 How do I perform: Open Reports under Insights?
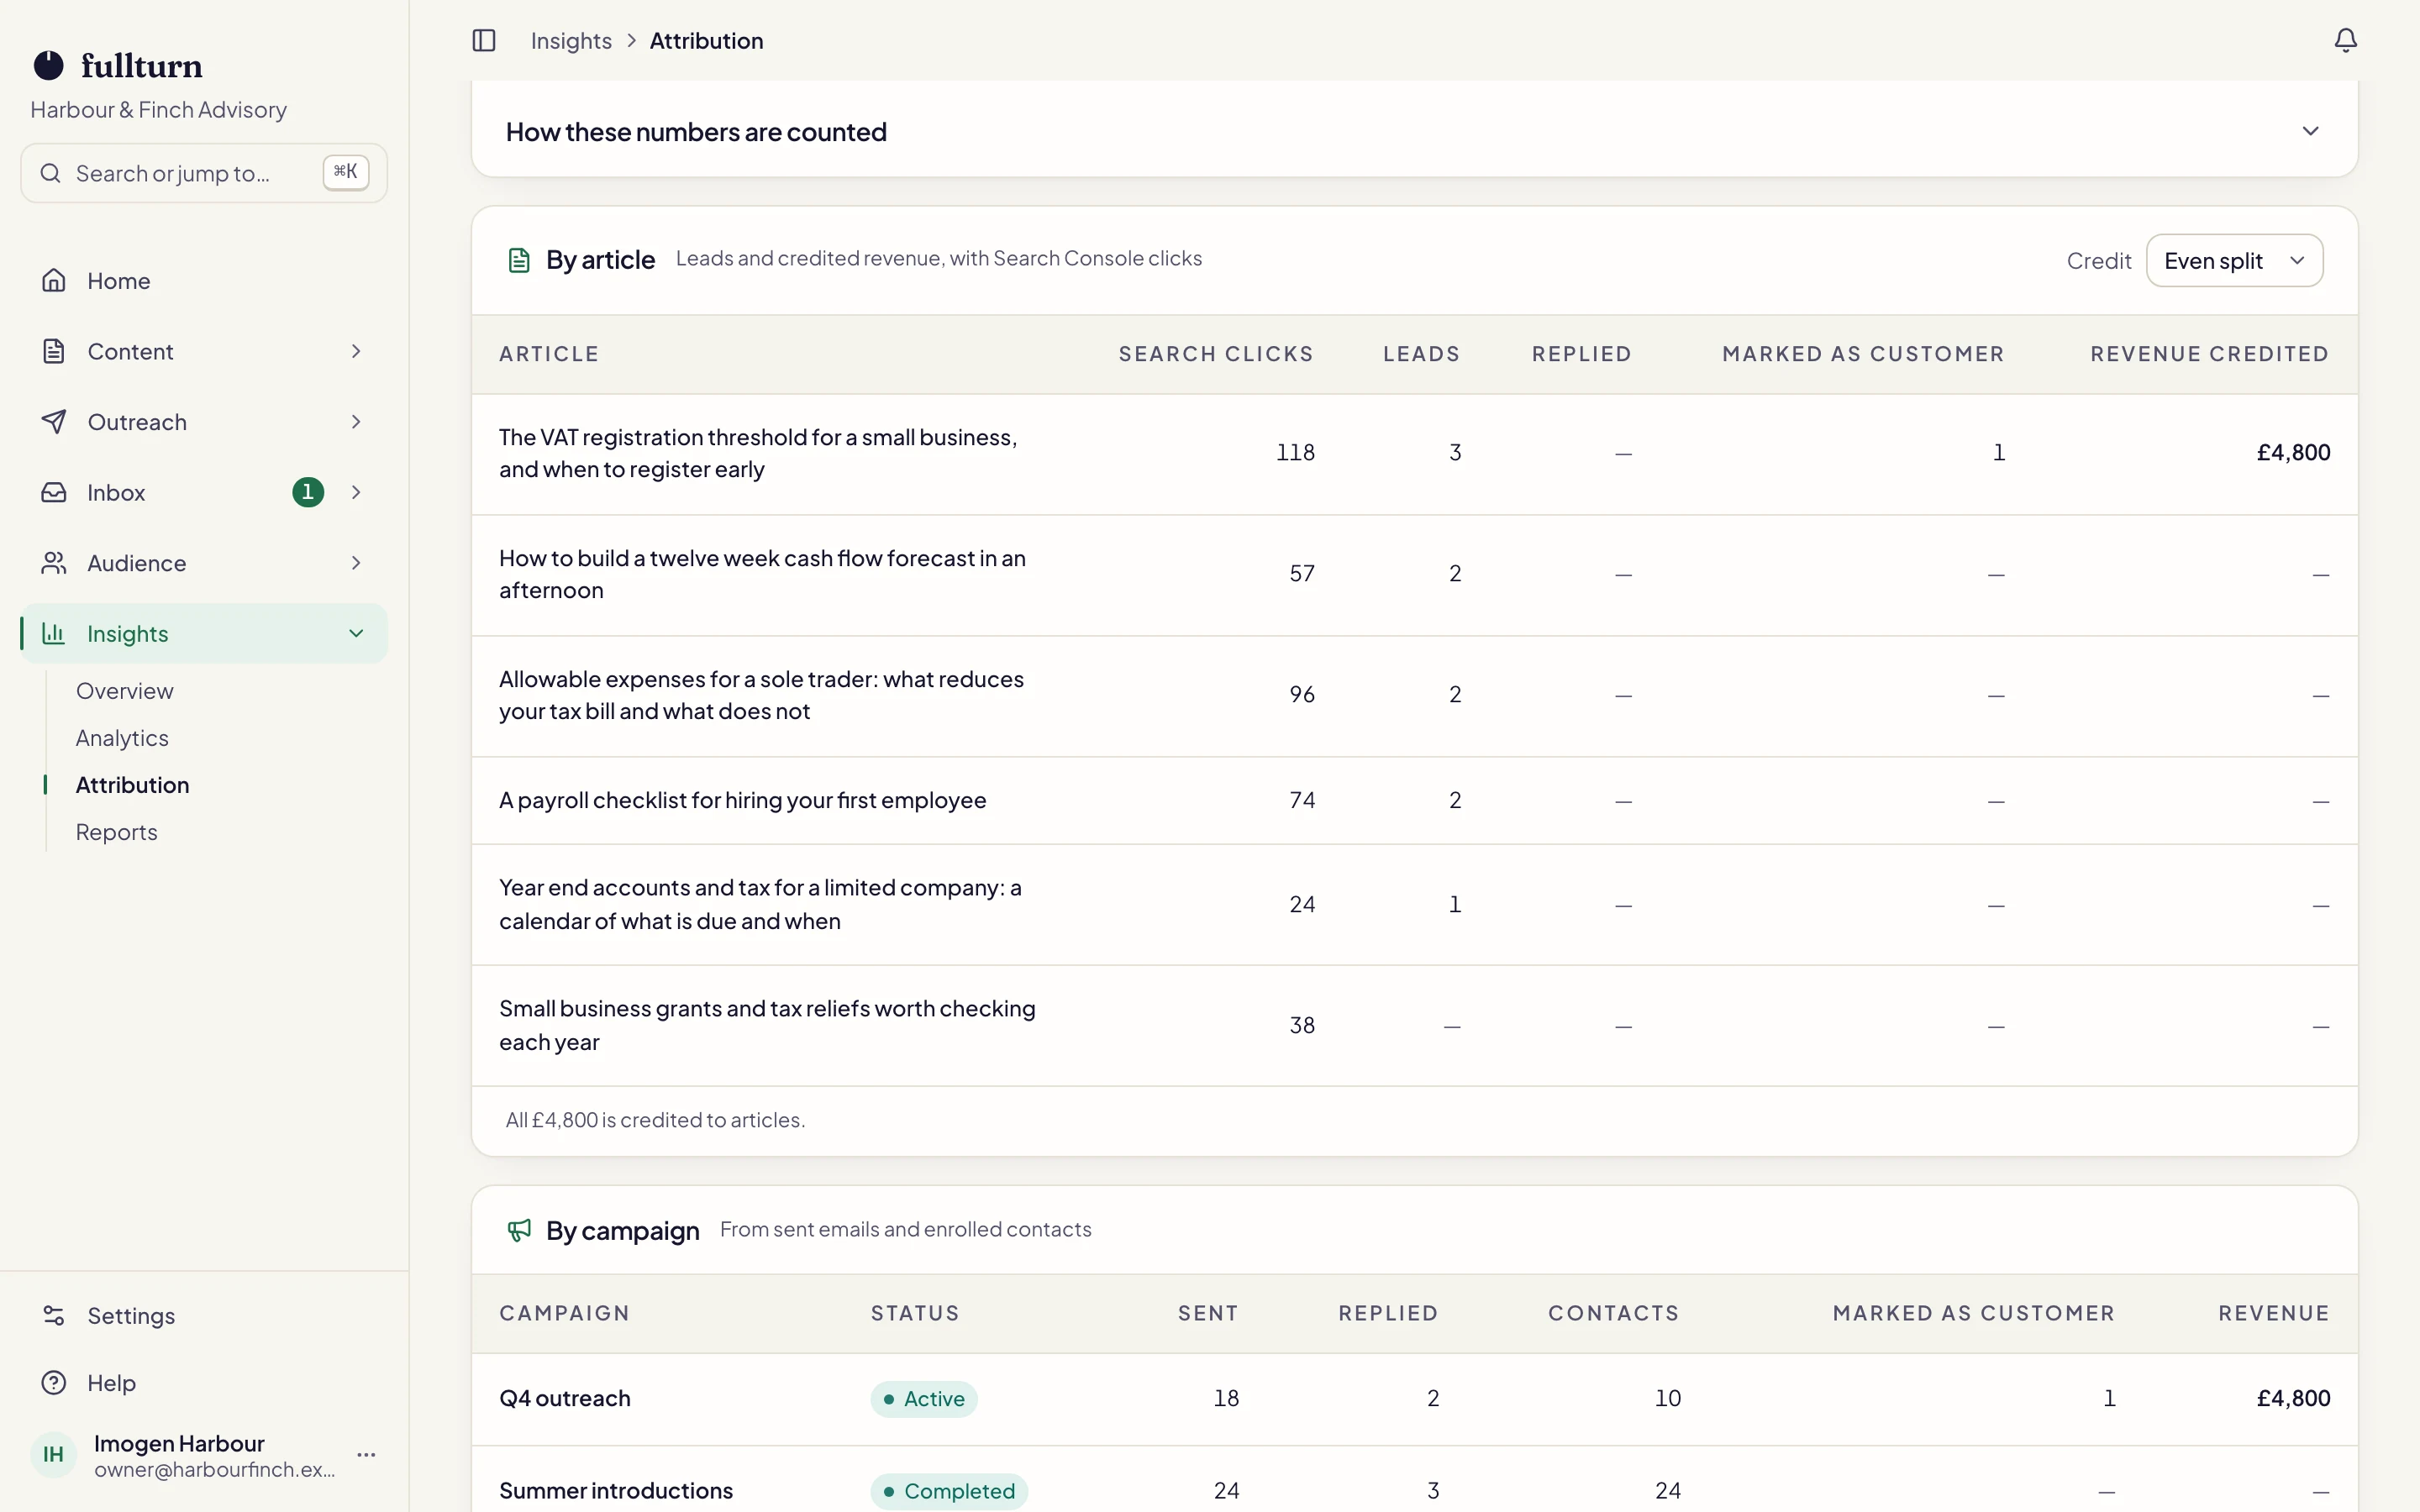(117, 832)
